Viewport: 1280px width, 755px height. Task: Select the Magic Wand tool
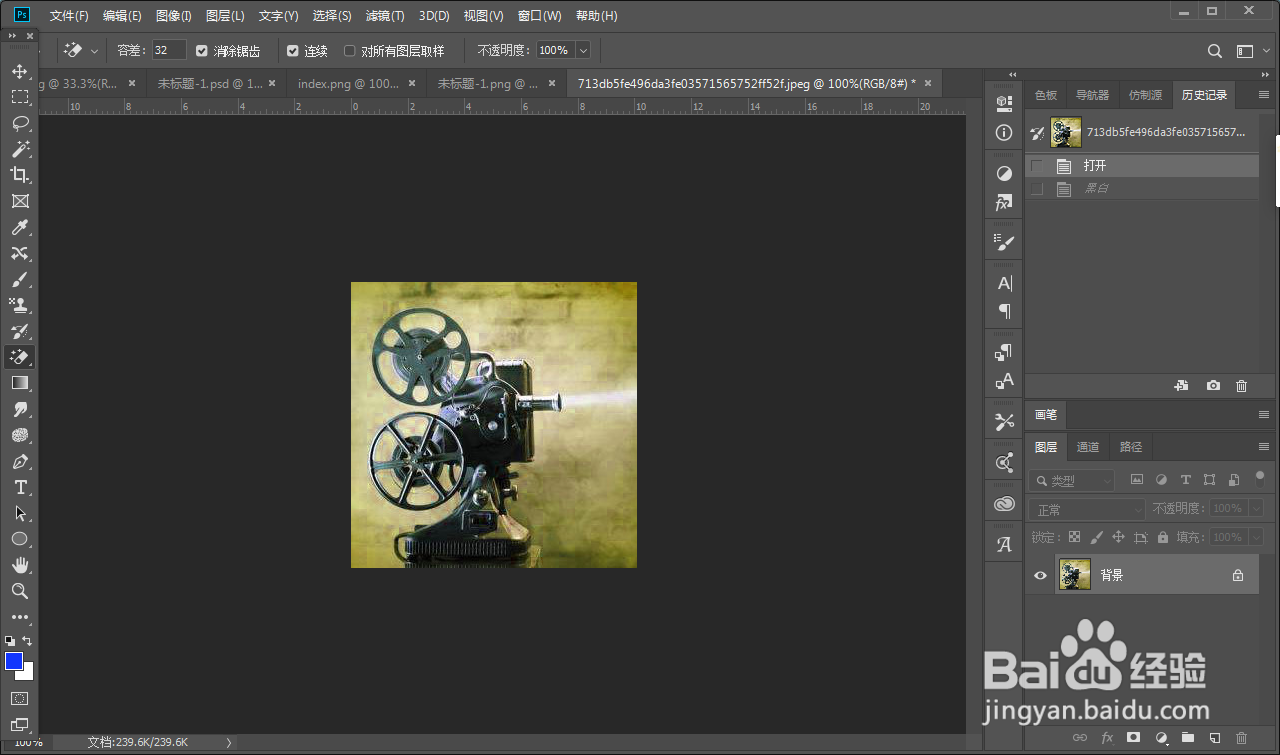[x=19, y=149]
